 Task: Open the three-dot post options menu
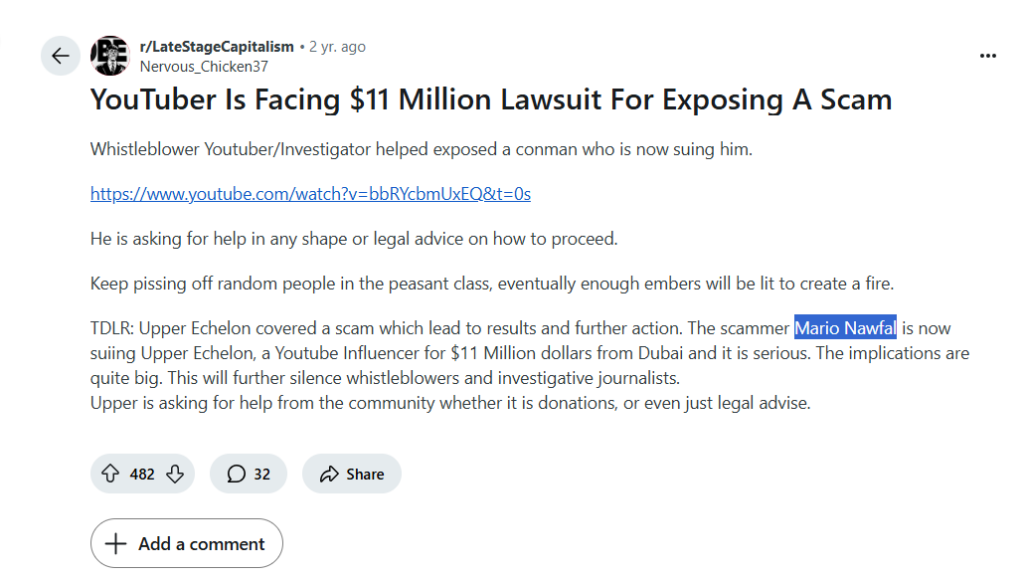click(988, 56)
